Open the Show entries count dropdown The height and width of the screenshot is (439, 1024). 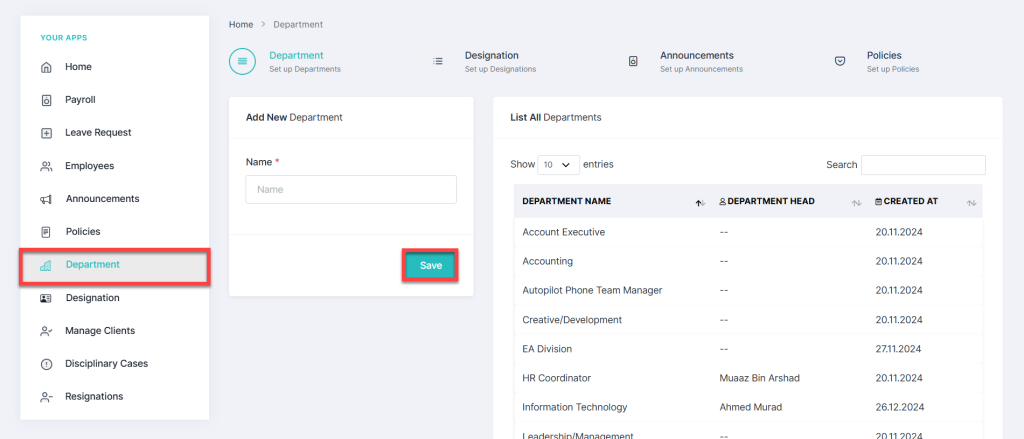coord(558,165)
